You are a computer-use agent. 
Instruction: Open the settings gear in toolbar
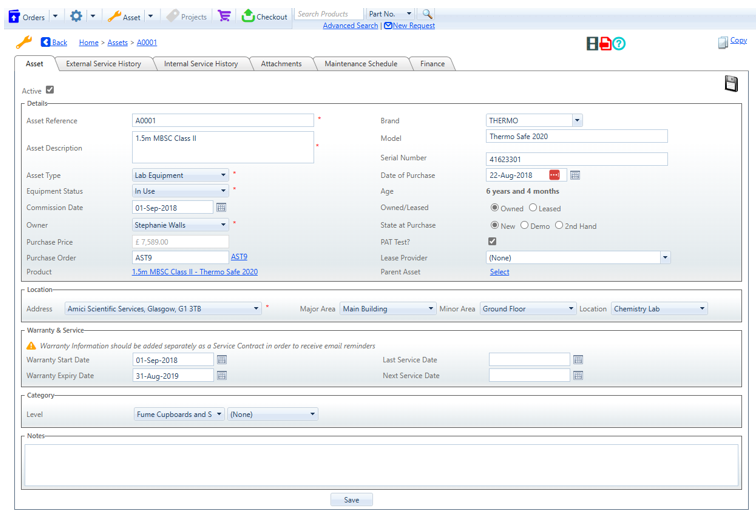point(76,16)
